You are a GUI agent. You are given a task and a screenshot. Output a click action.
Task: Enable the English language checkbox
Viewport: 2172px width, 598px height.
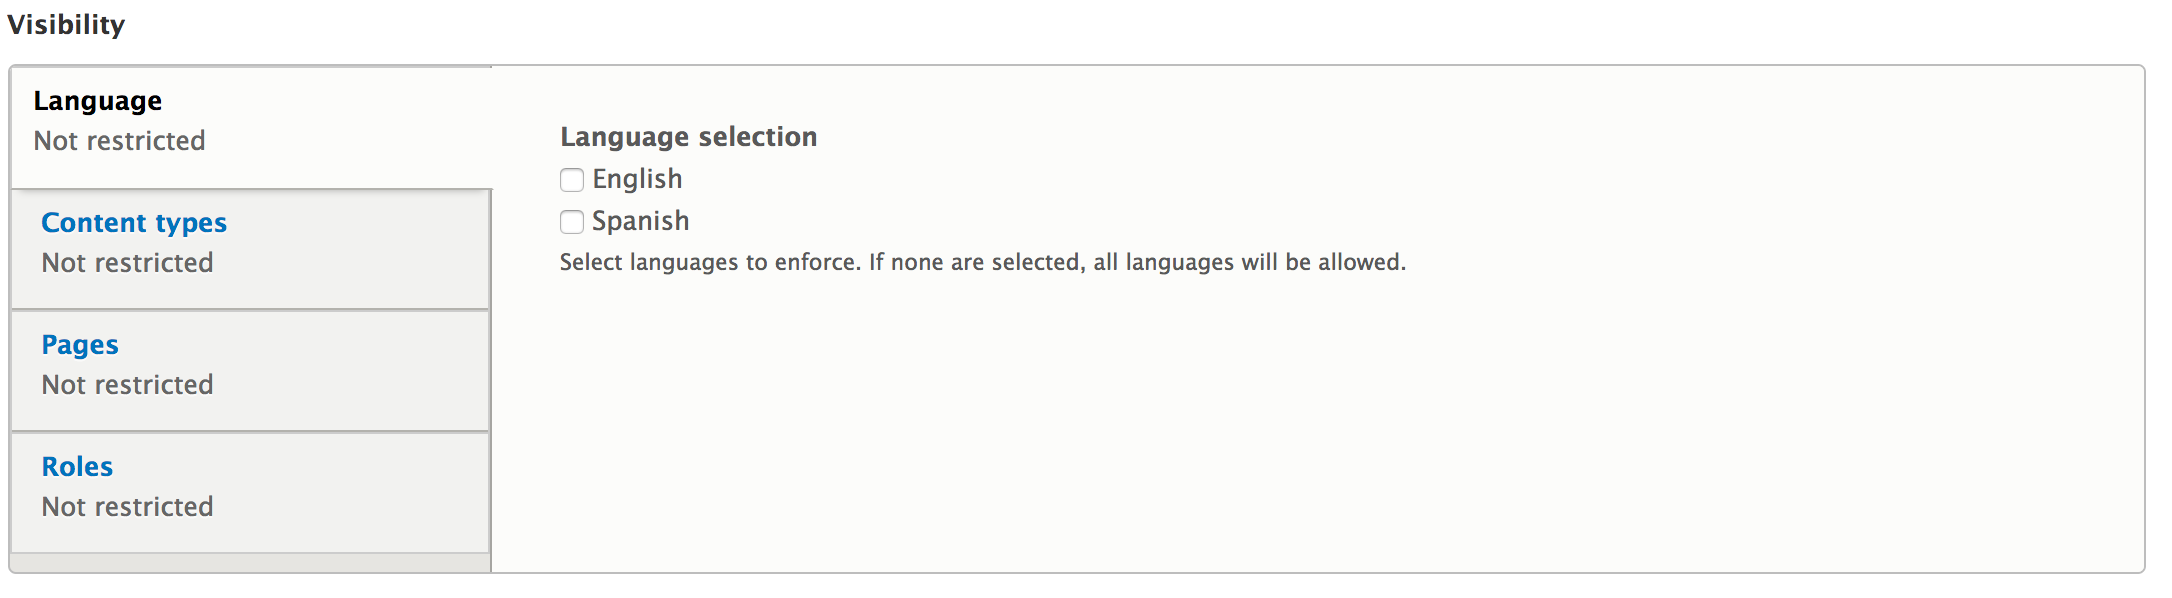pos(572,180)
